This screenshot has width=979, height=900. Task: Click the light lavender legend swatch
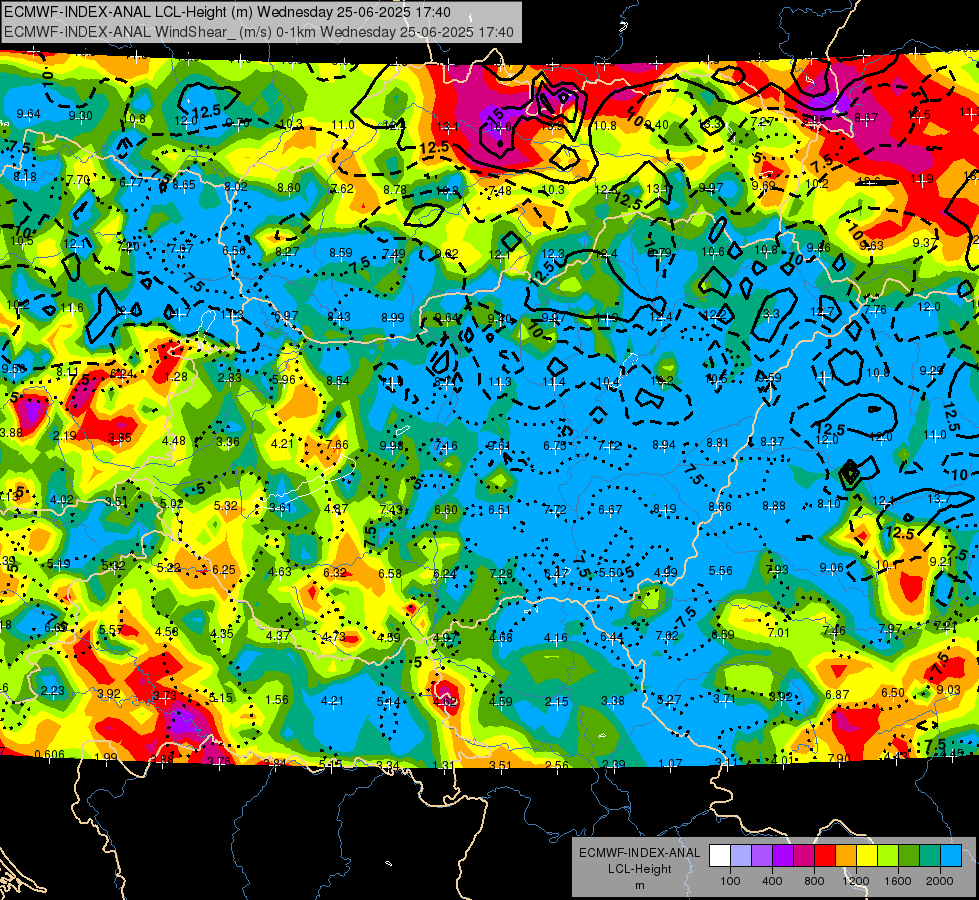[x=740, y=856]
